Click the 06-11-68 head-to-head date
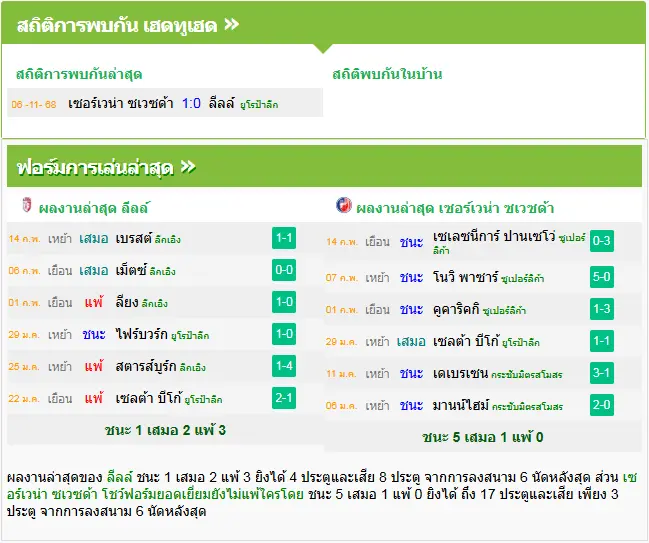 tap(34, 104)
